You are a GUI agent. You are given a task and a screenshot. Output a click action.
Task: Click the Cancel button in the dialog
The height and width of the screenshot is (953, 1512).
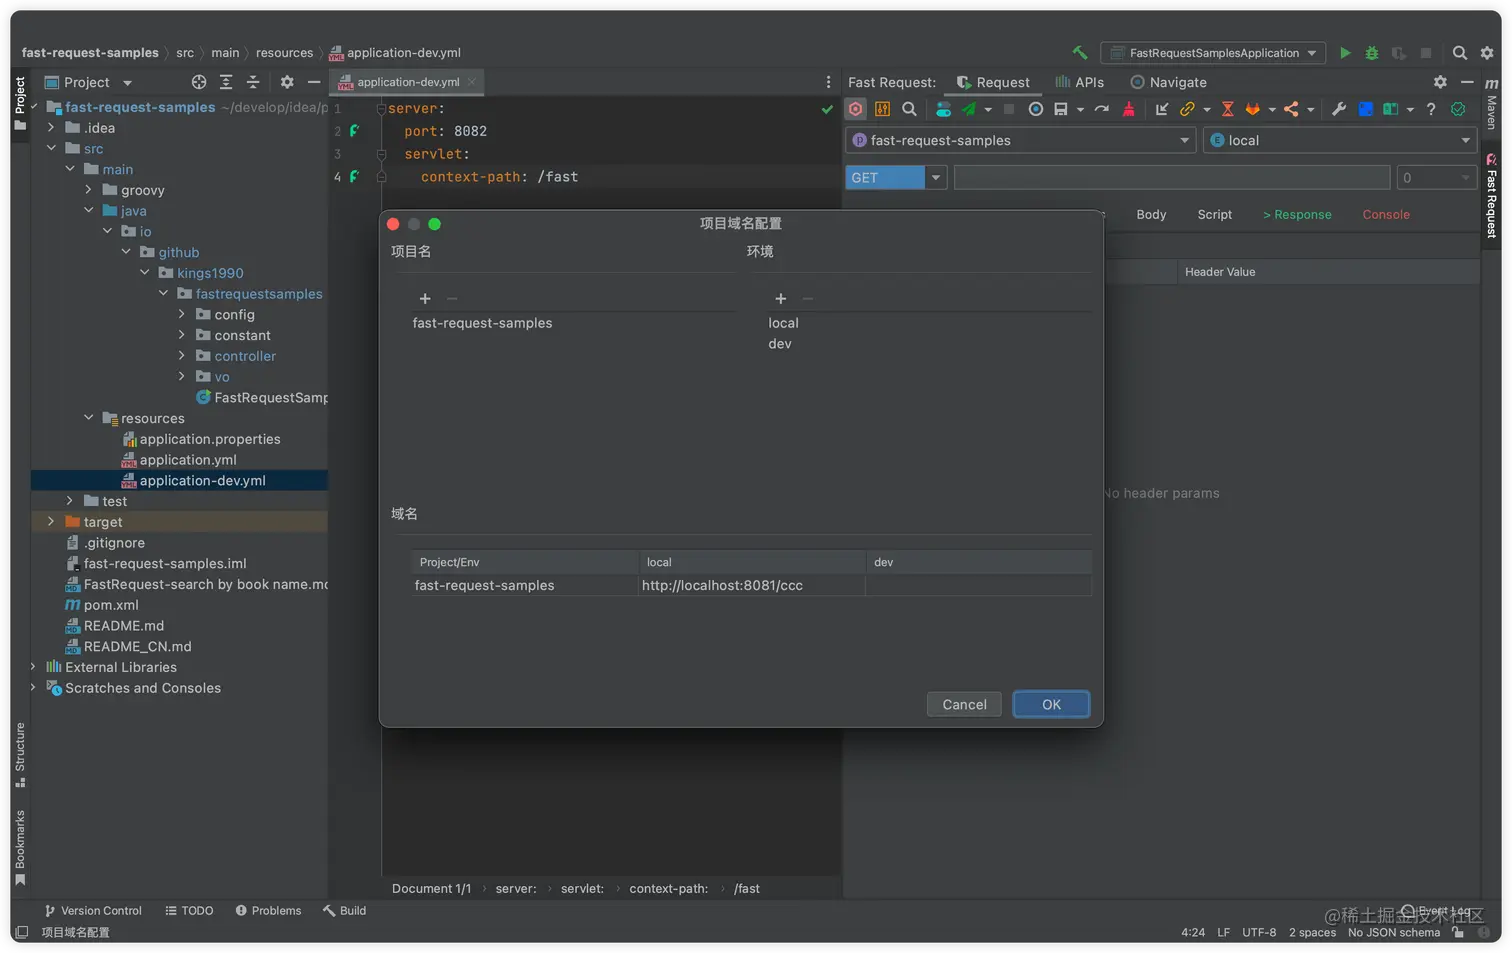click(964, 705)
